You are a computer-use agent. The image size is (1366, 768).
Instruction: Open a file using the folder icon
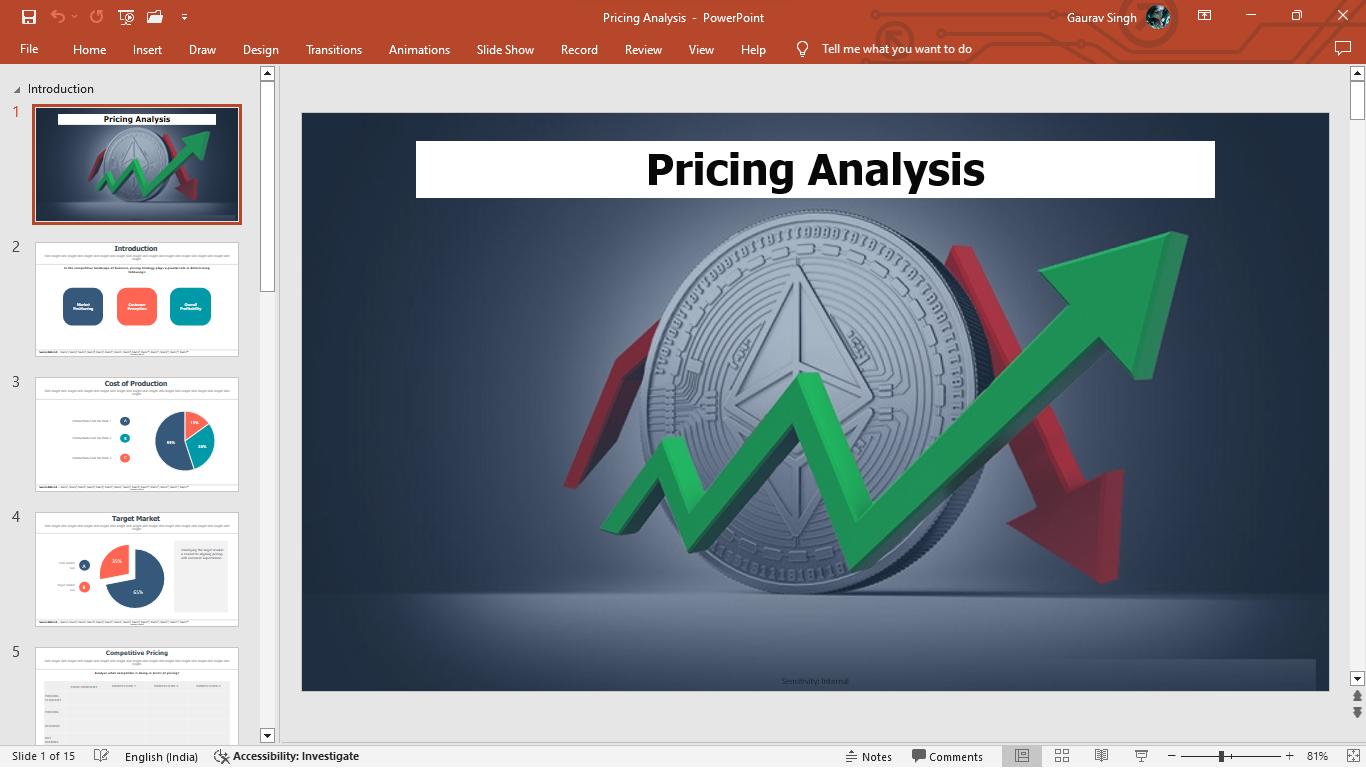(155, 17)
